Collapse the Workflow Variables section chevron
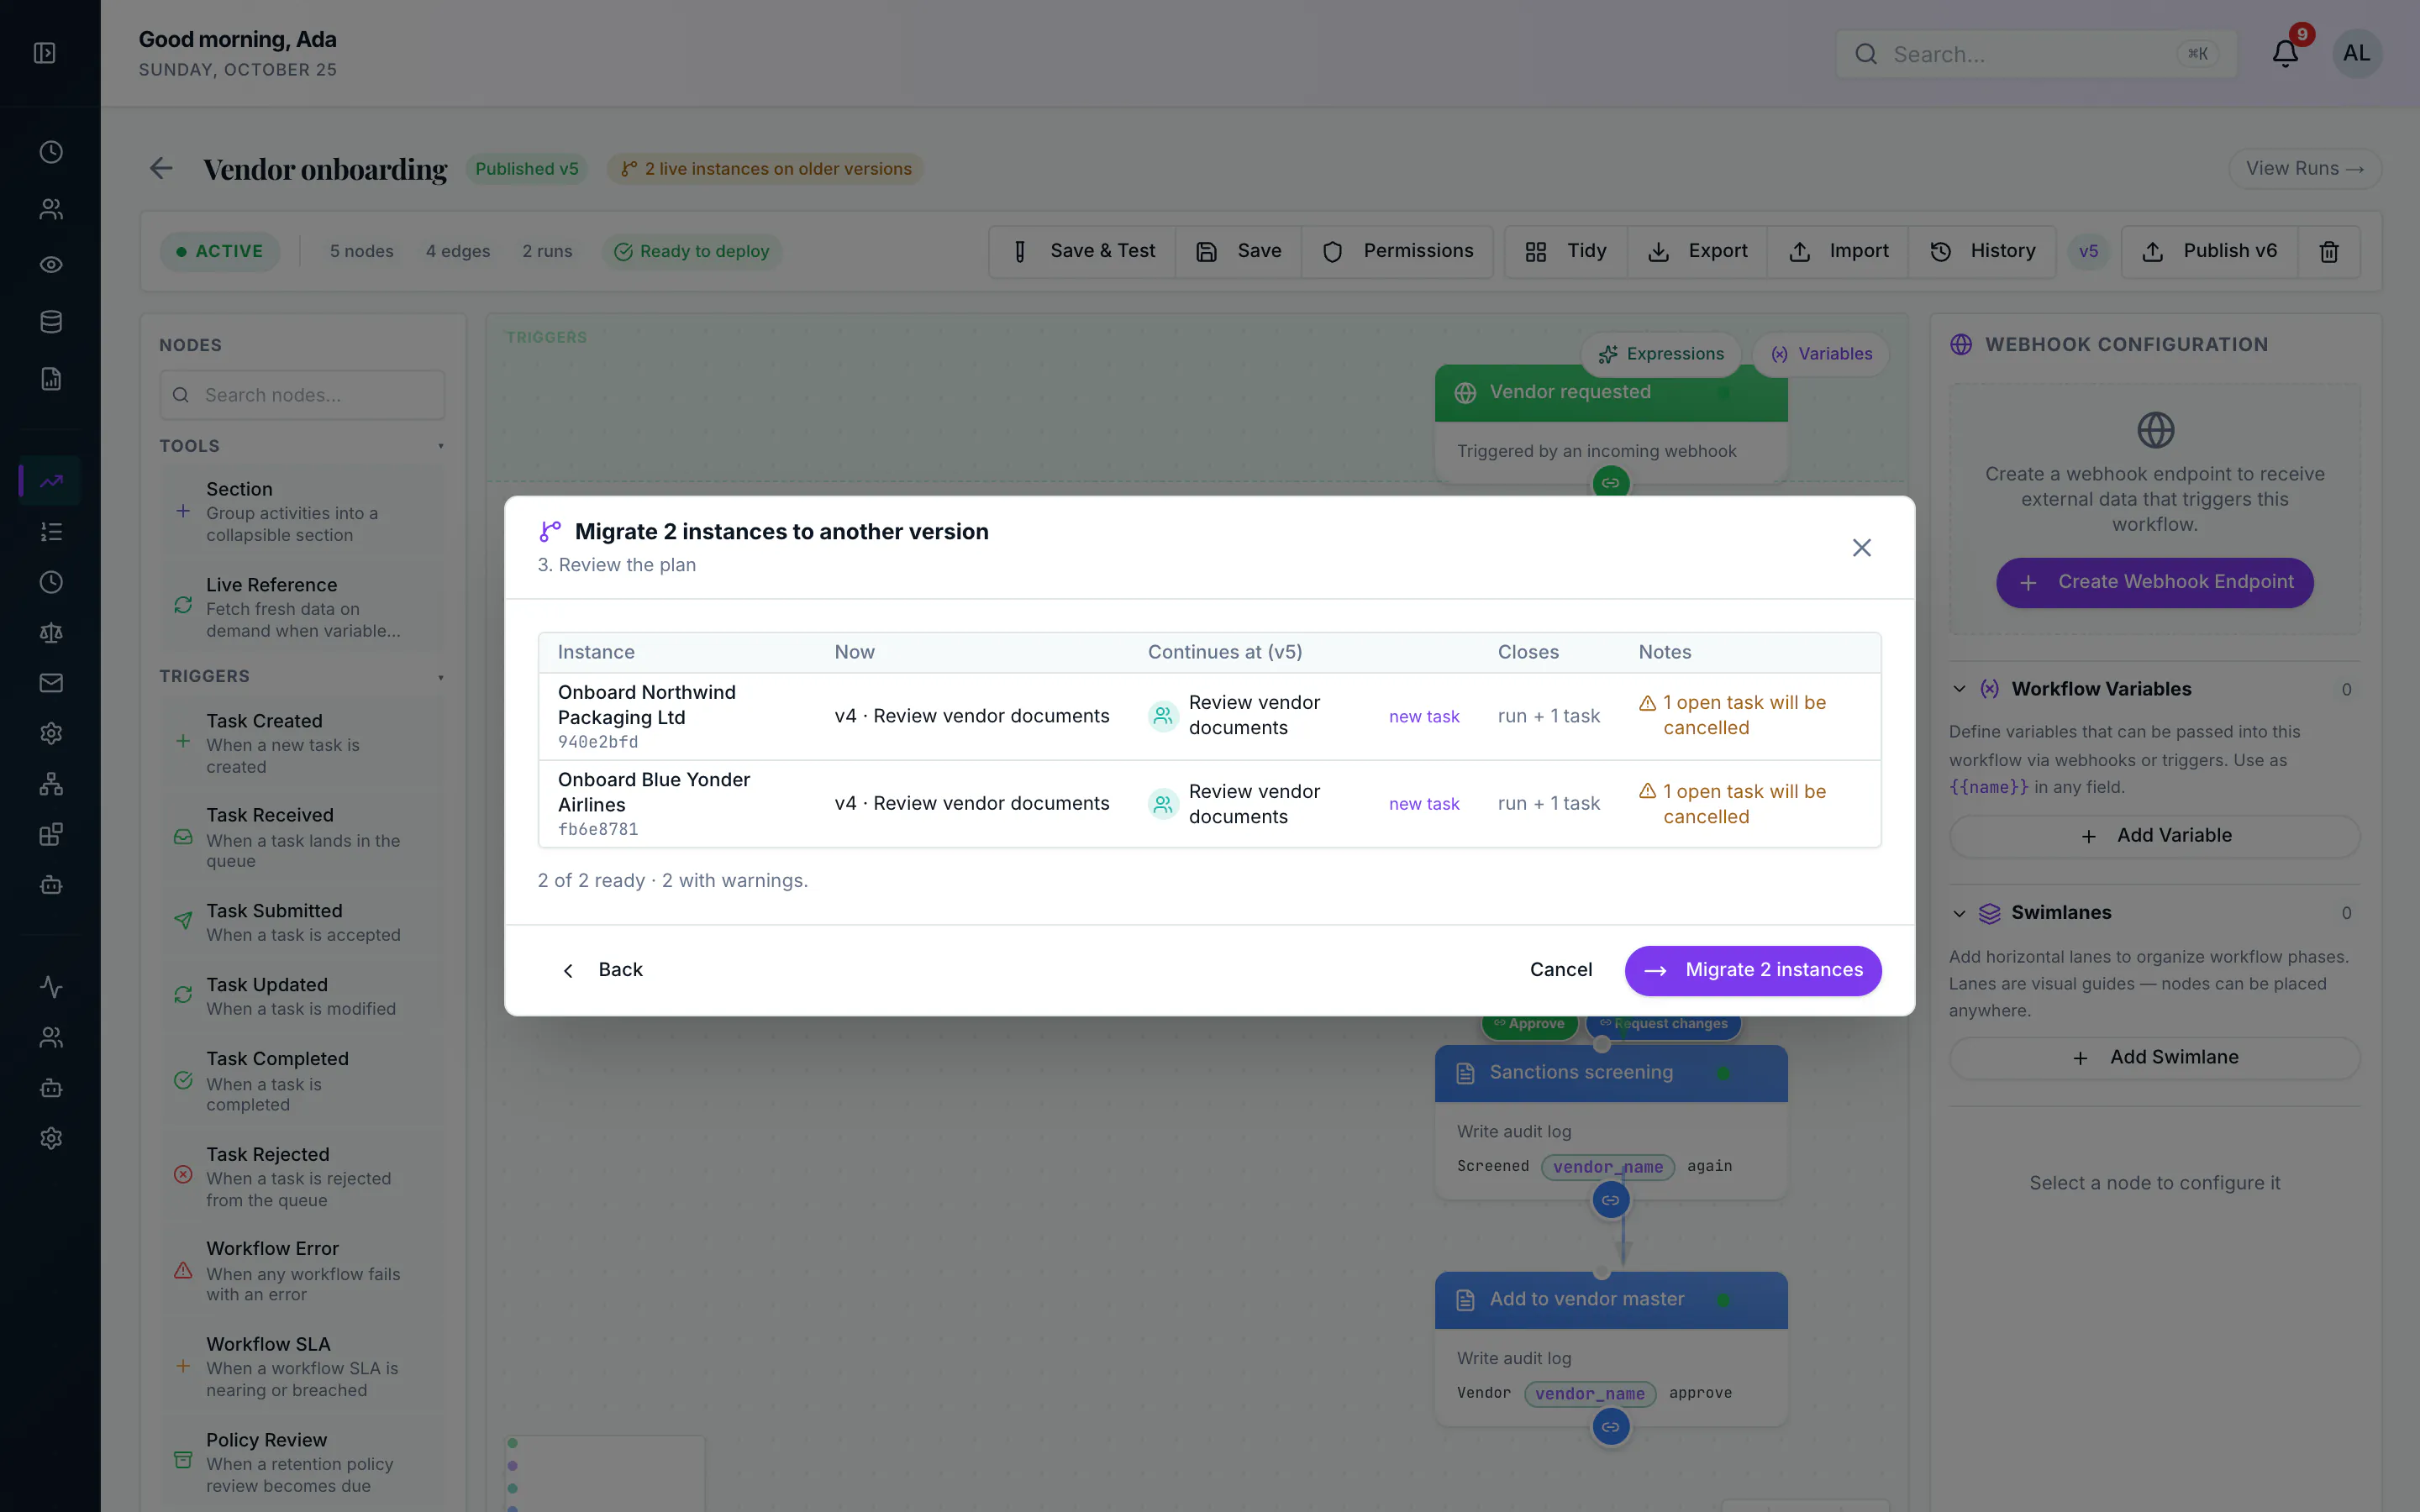Screen dimensions: 2420x1512 [1959, 689]
